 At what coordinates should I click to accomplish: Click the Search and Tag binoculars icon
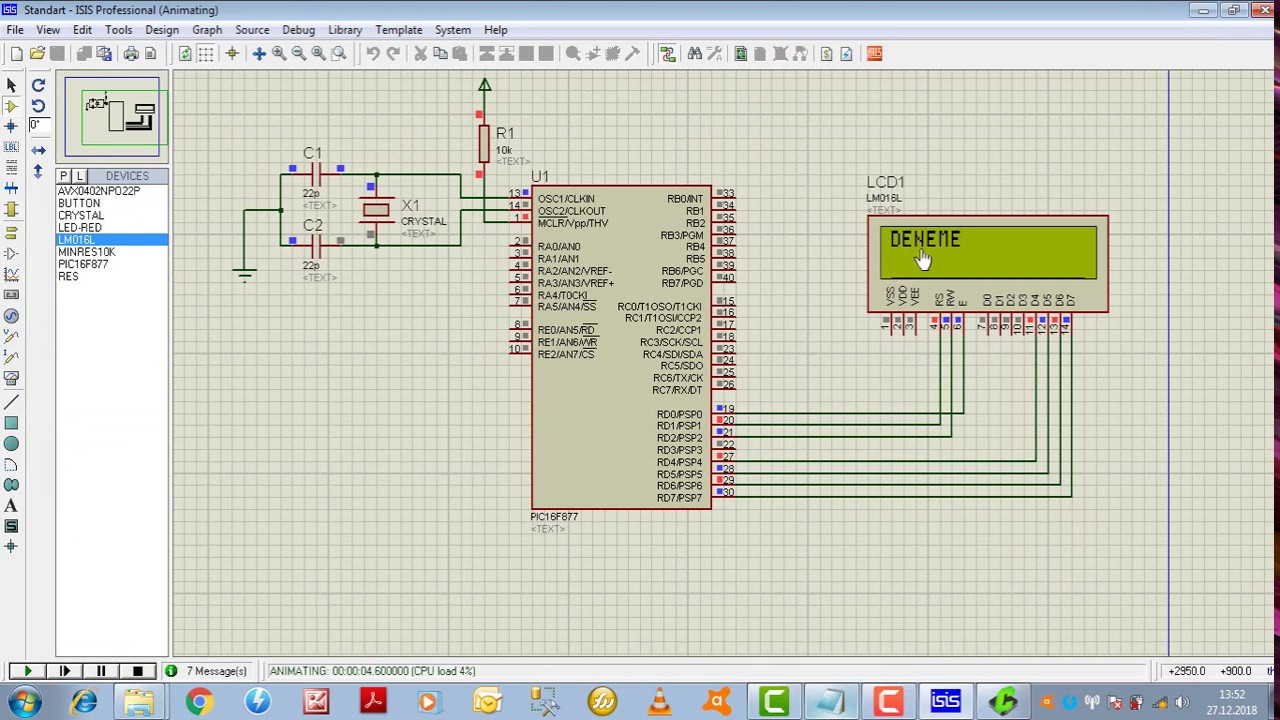coord(694,54)
